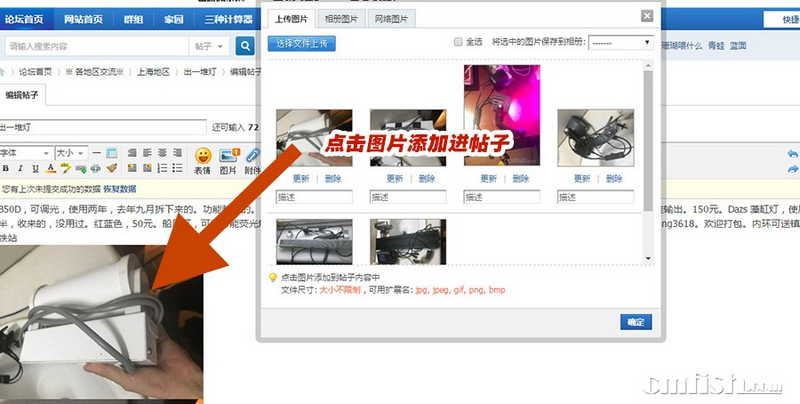Screen dimensions: 800x404
Task: Click the blue search magnifier button
Action: (x=245, y=46)
